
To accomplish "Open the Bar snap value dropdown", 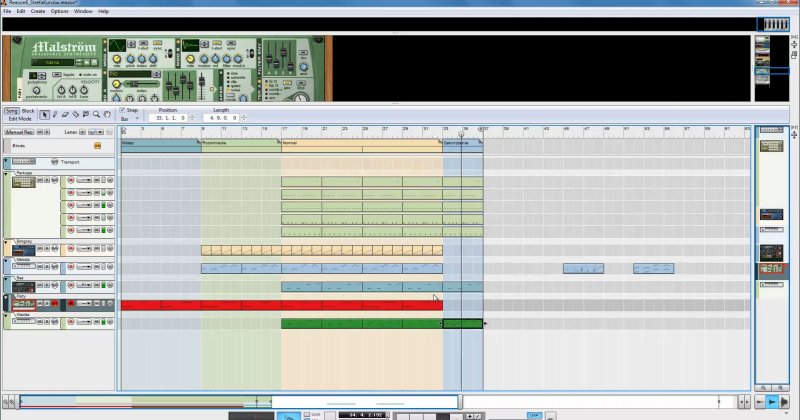I will (132, 118).
